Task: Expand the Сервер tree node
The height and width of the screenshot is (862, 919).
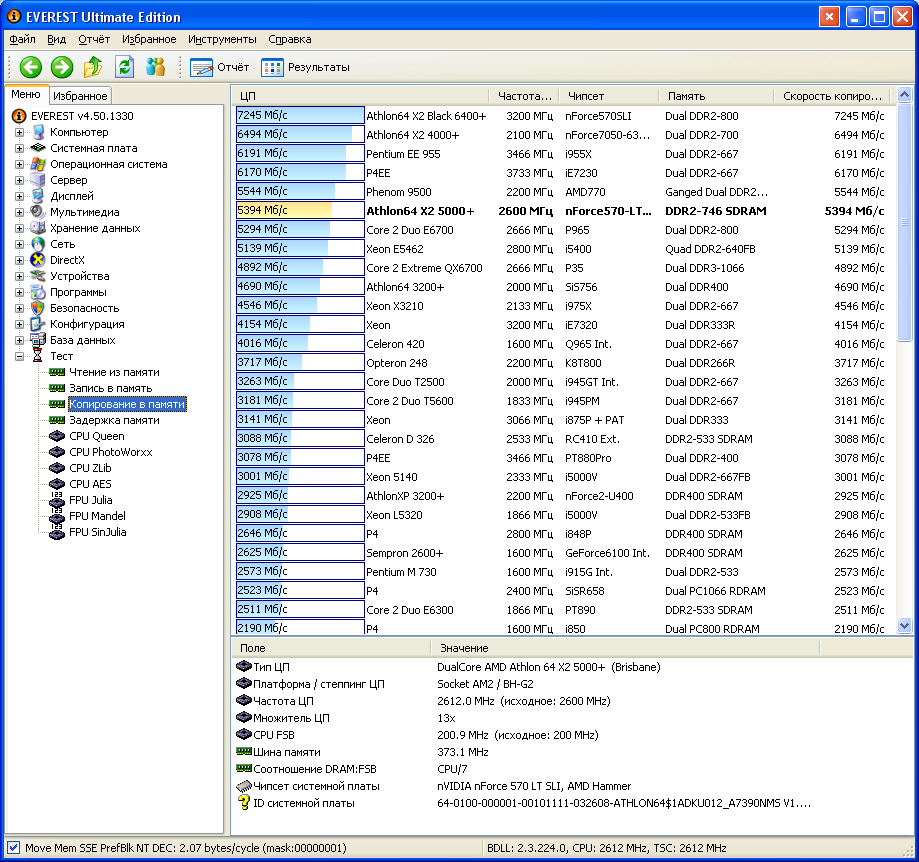Action: pos(19,180)
